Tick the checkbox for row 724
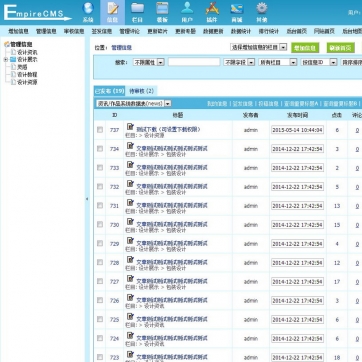This screenshot has height=362, width=362. (100, 339)
